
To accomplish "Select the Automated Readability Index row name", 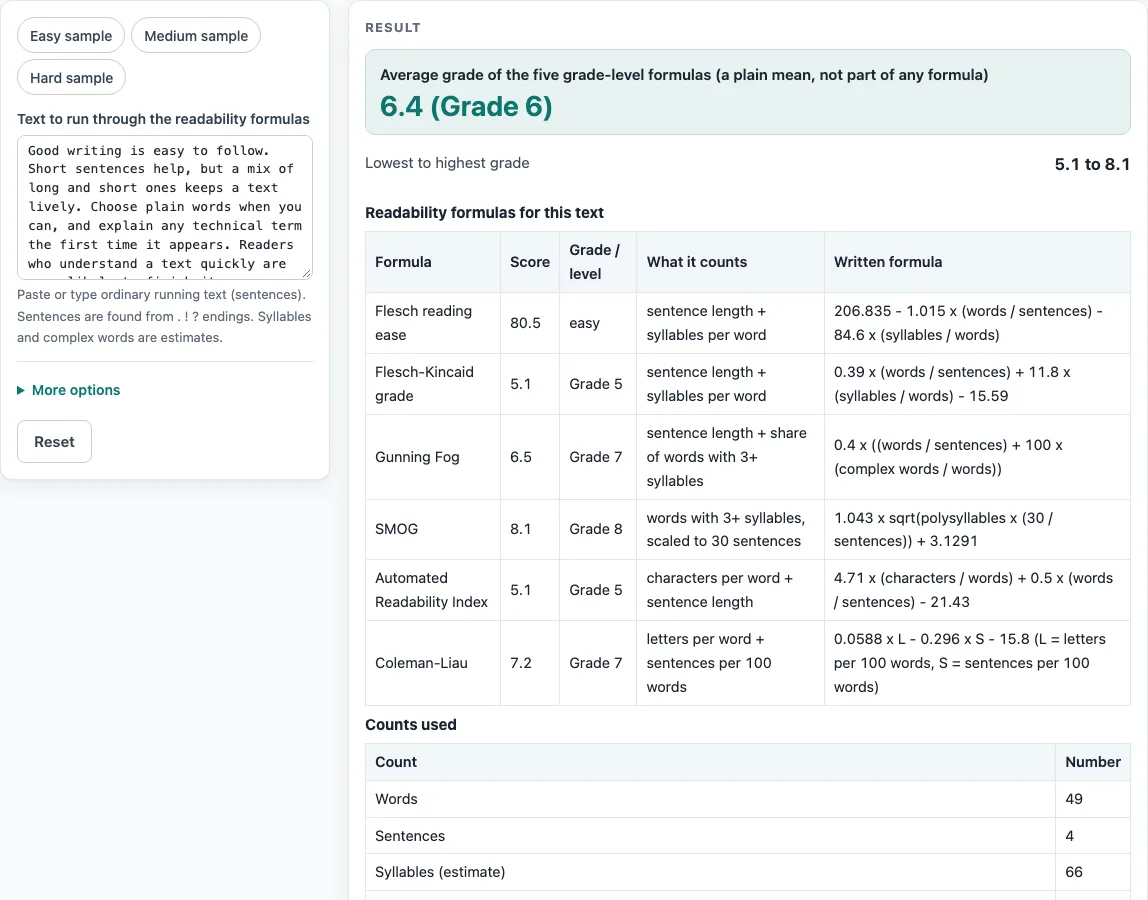I will point(431,590).
